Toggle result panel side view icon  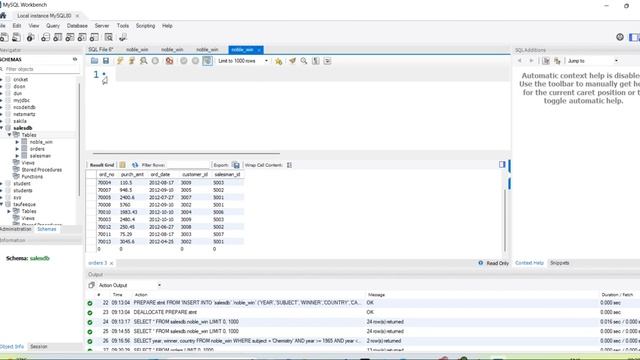pyautogui.click(x=502, y=164)
